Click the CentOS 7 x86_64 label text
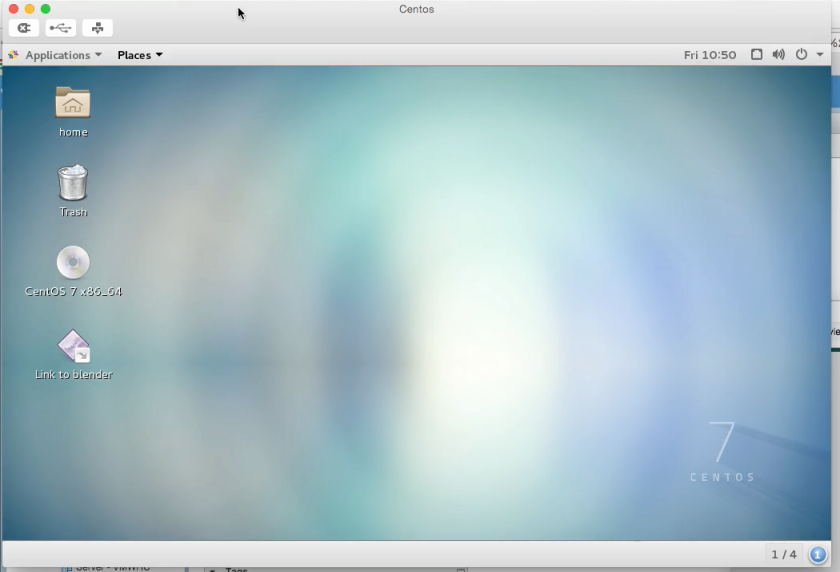 (73, 292)
